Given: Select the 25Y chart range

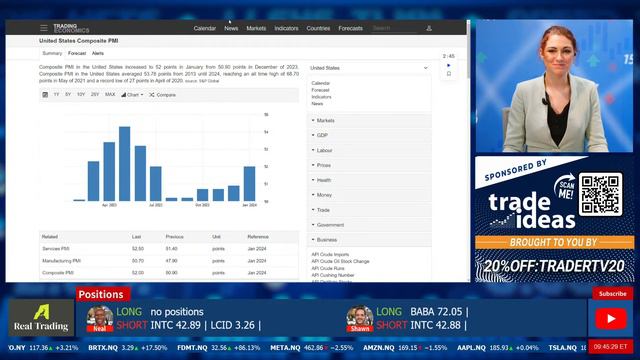Looking at the screenshot, I should [95, 95].
